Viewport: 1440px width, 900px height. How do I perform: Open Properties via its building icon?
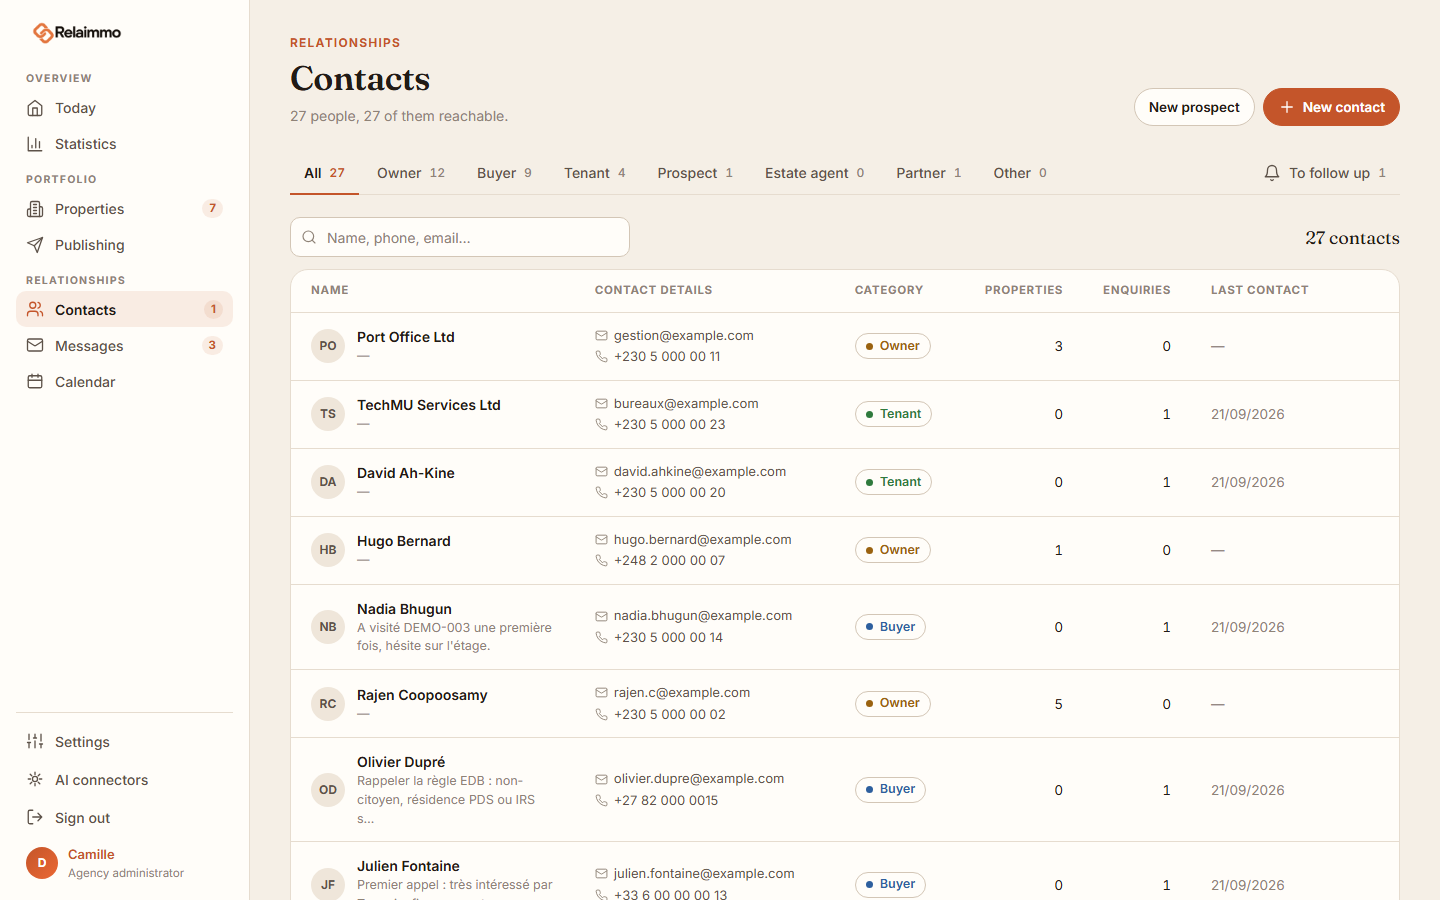(35, 209)
